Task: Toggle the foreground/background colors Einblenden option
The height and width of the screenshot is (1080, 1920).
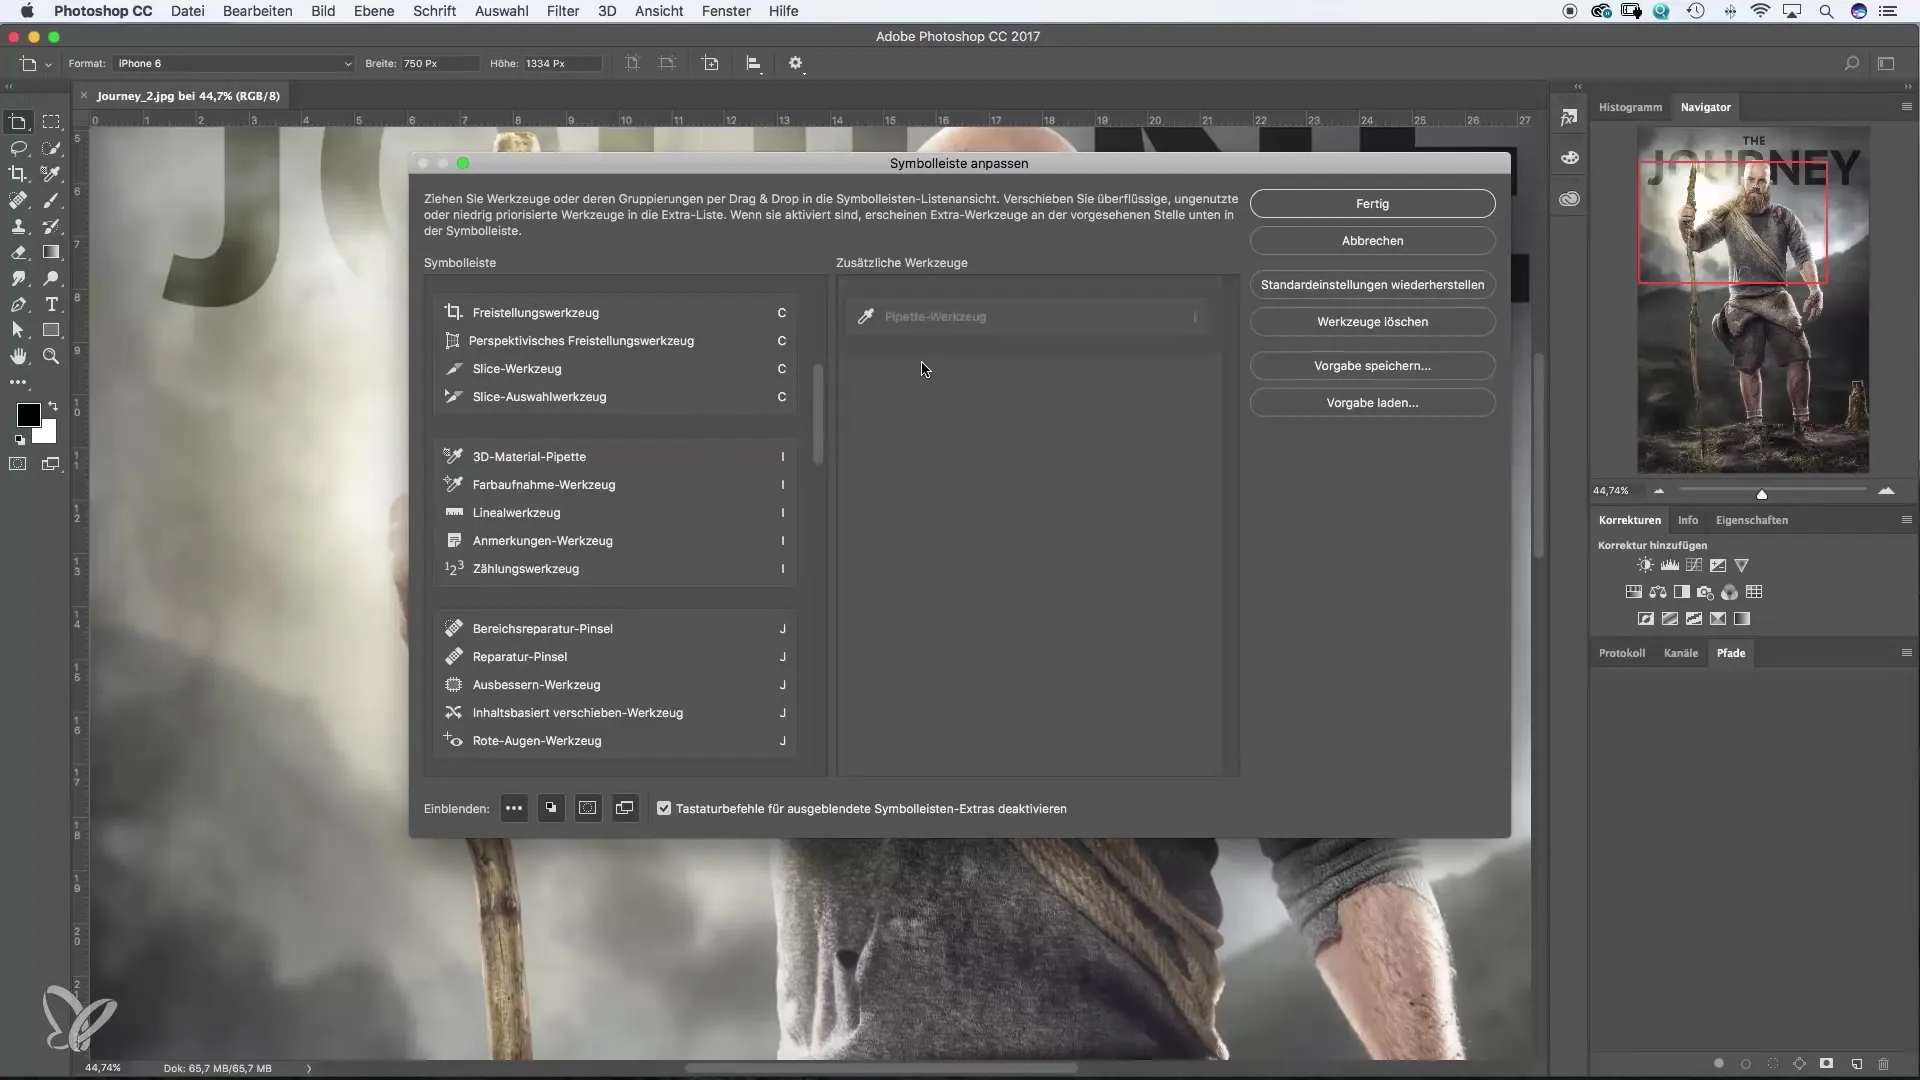Action: [x=551, y=808]
